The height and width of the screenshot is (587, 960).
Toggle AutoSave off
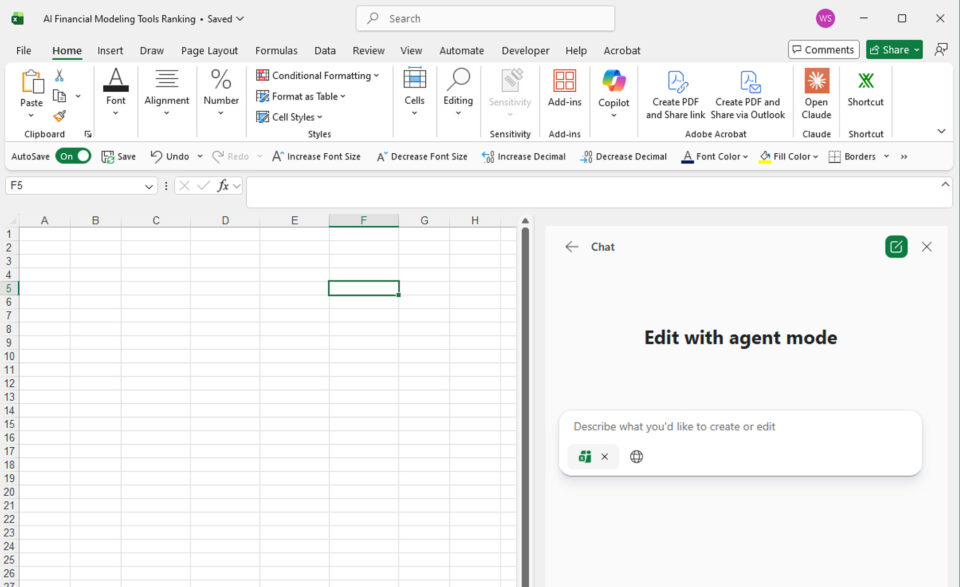coord(73,156)
